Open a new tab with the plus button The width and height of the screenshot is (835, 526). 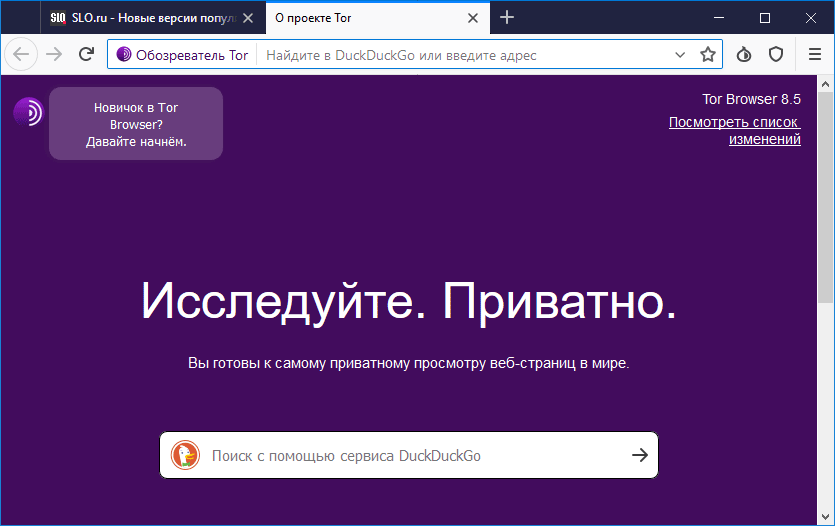[507, 18]
